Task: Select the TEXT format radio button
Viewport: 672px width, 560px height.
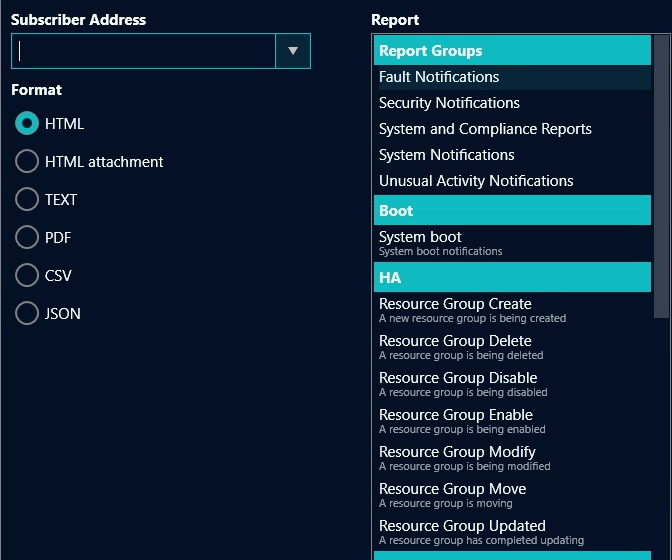Action: pyautogui.click(x=27, y=200)
